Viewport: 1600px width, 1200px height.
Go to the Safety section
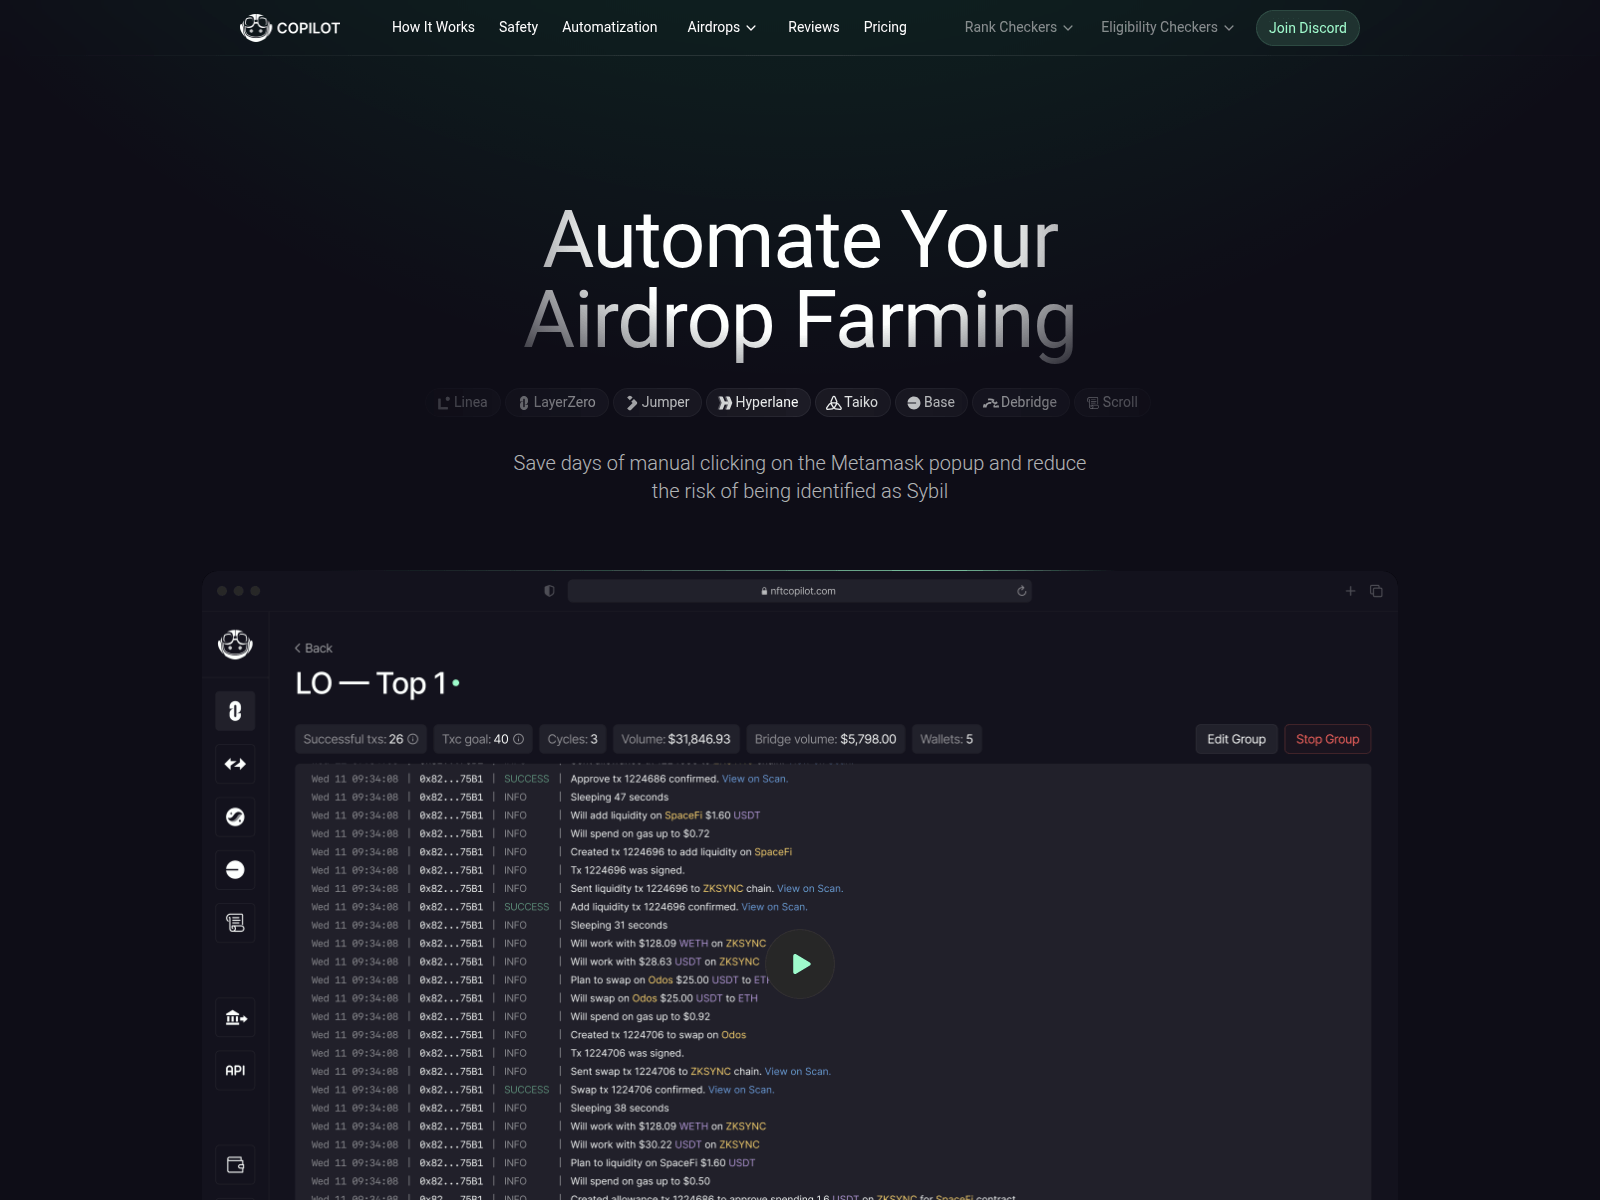518,27
